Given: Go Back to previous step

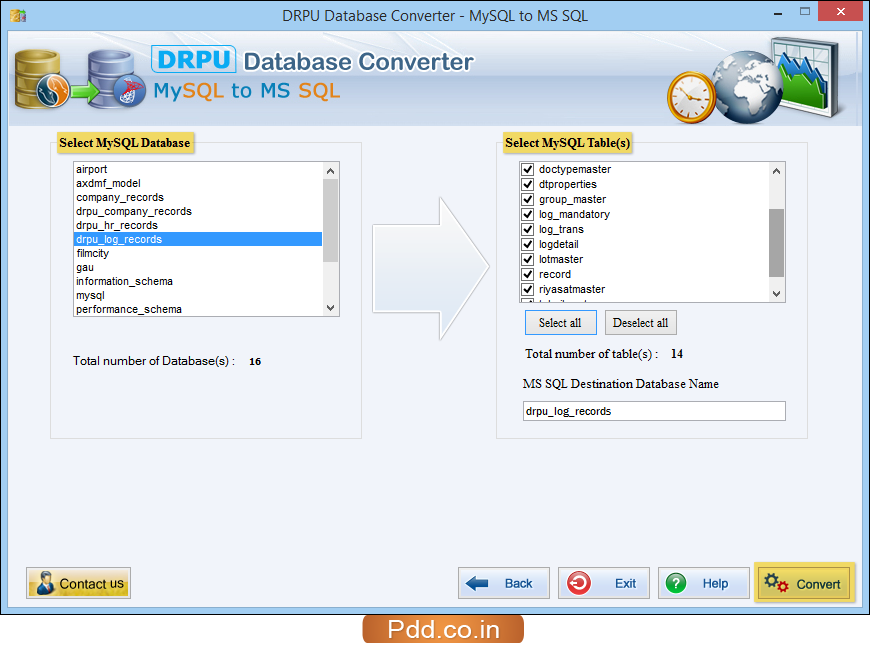Looking at the screenshot, I should click(x=504, y=583).
